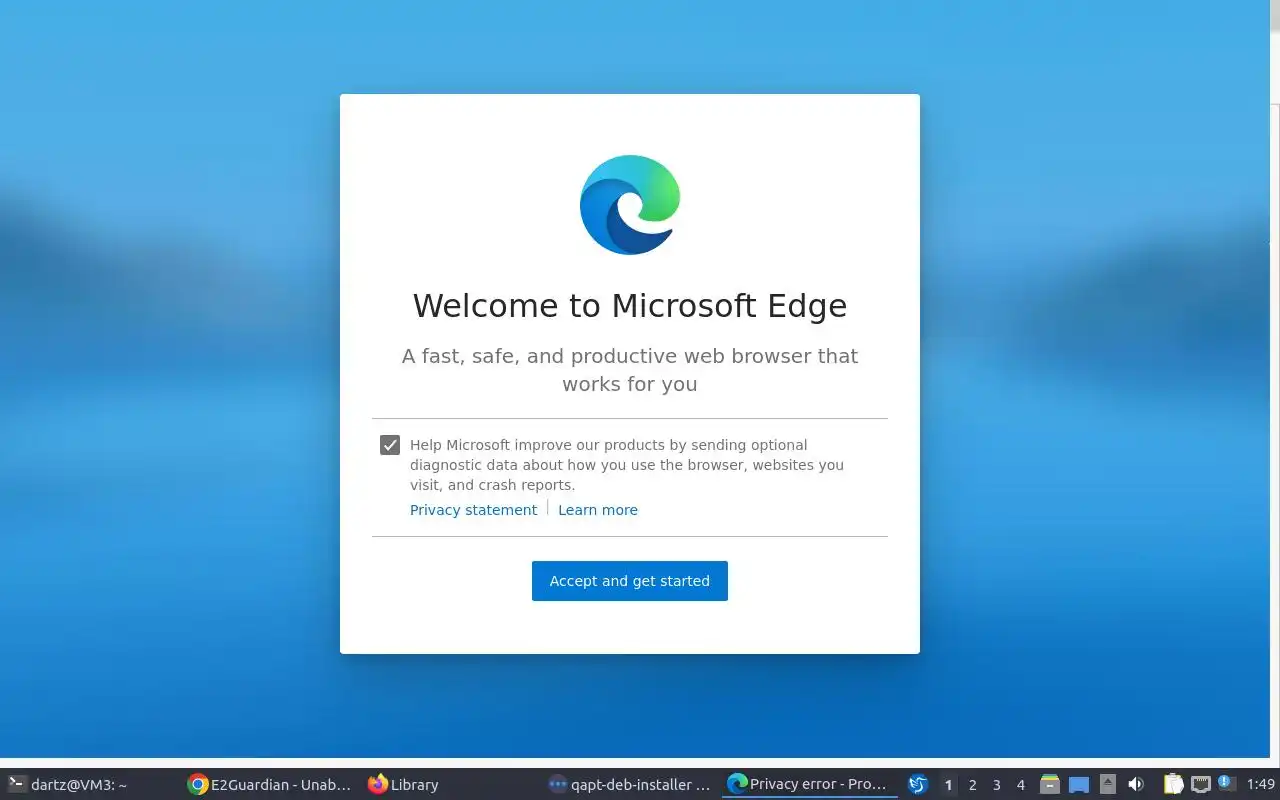This screenshot has width=1280, height=800.
Task: Open the Learn more link
Action: (x=598, y=510)
